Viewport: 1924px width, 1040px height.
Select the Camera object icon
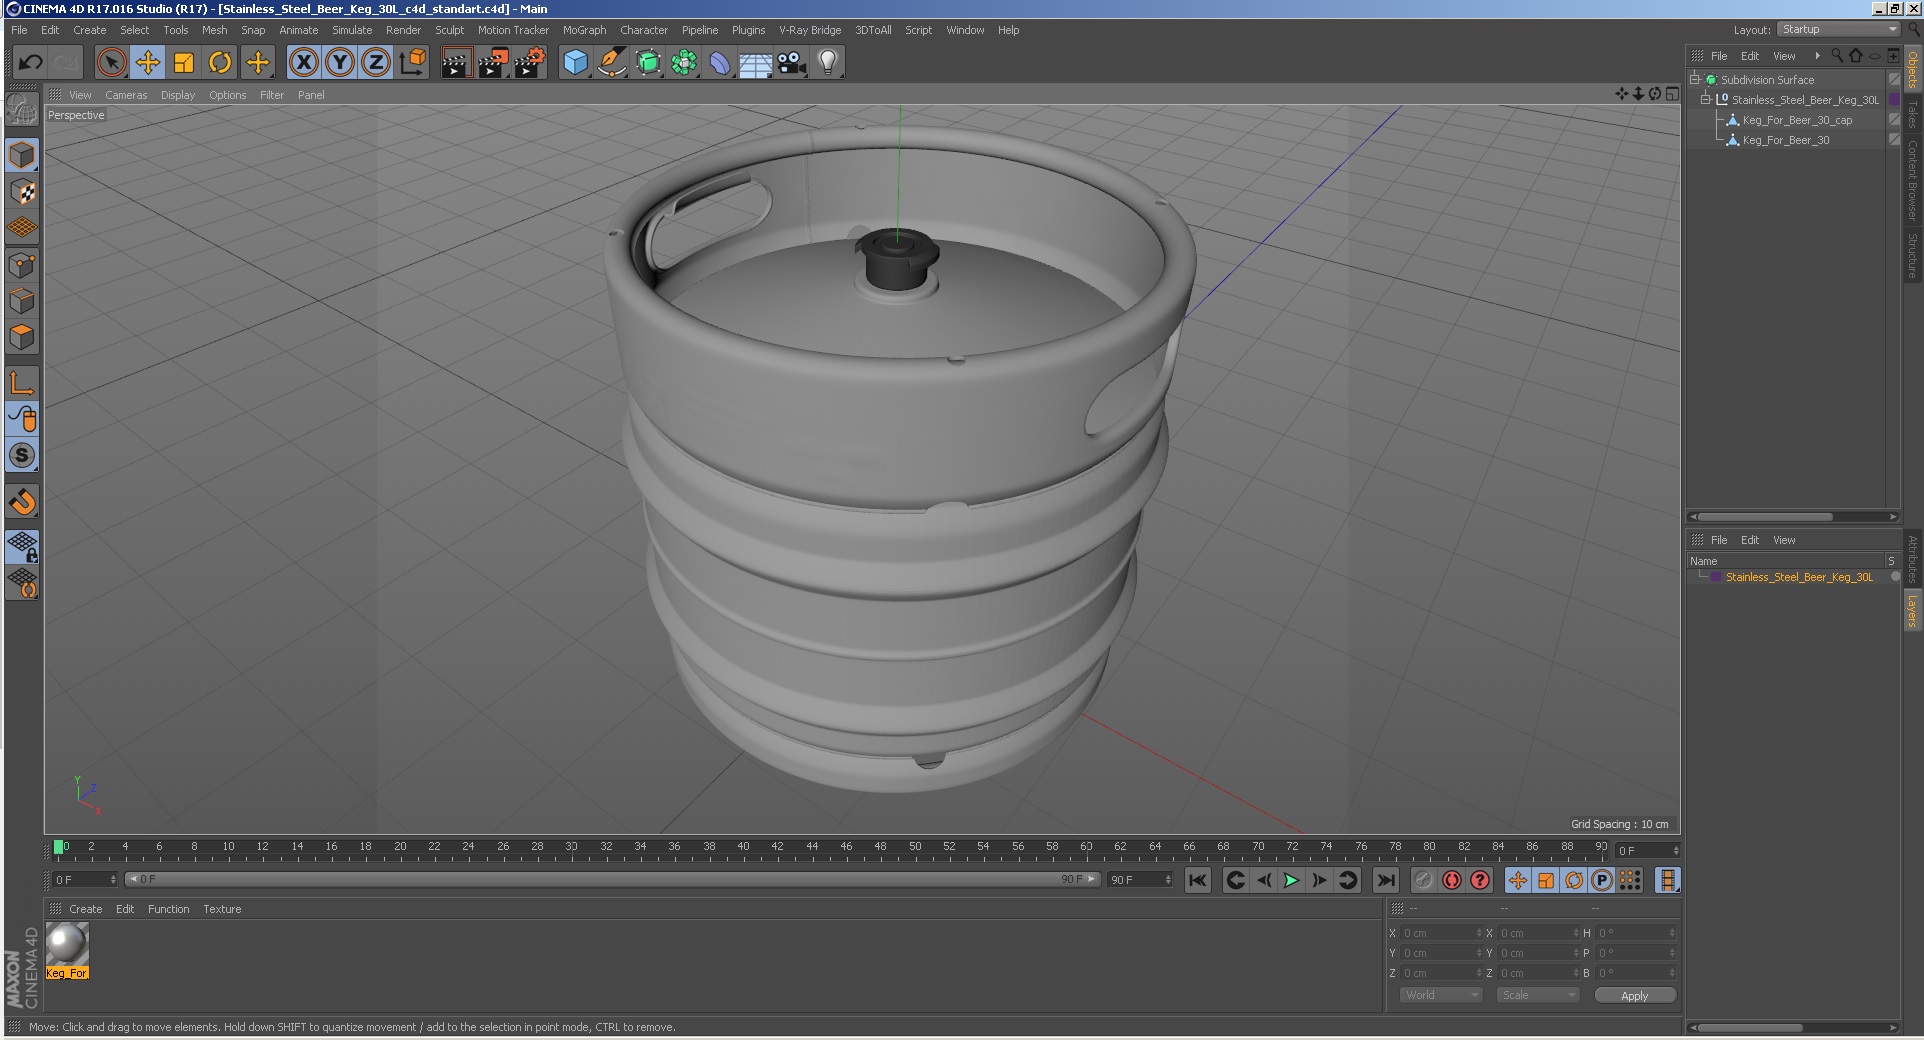point(791,63)
